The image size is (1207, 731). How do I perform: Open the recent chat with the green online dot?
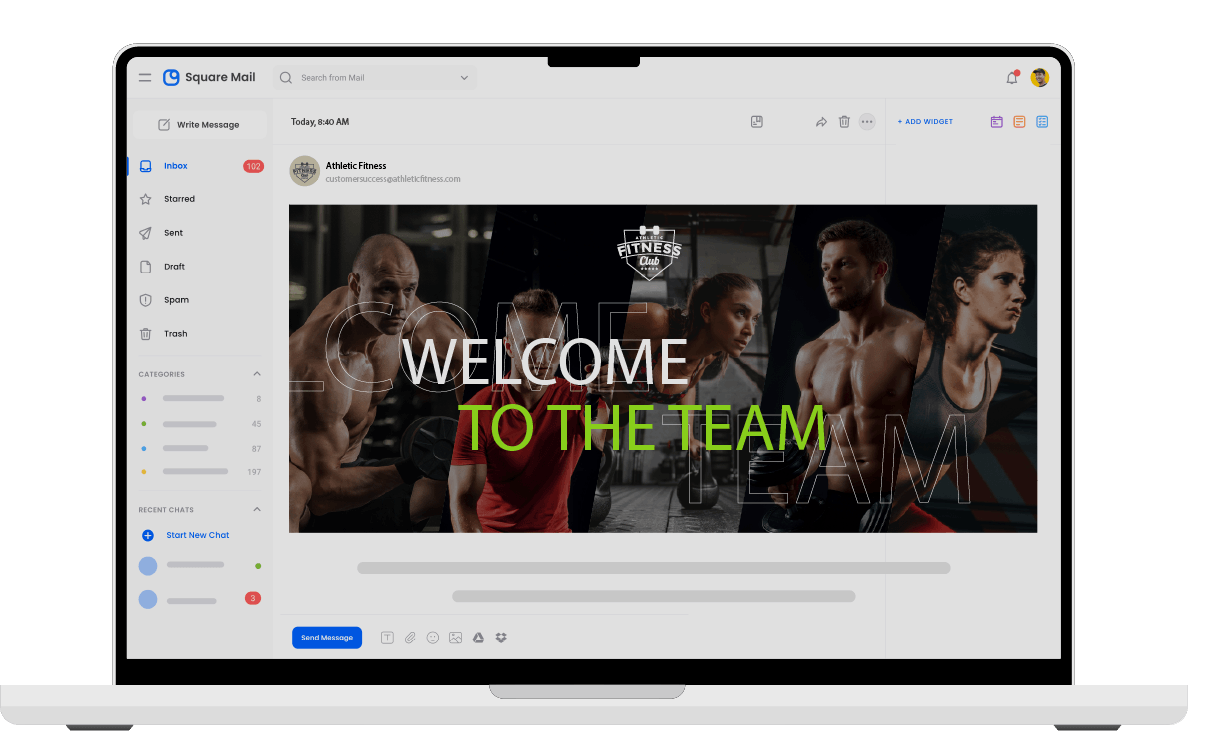coord(200,566)
